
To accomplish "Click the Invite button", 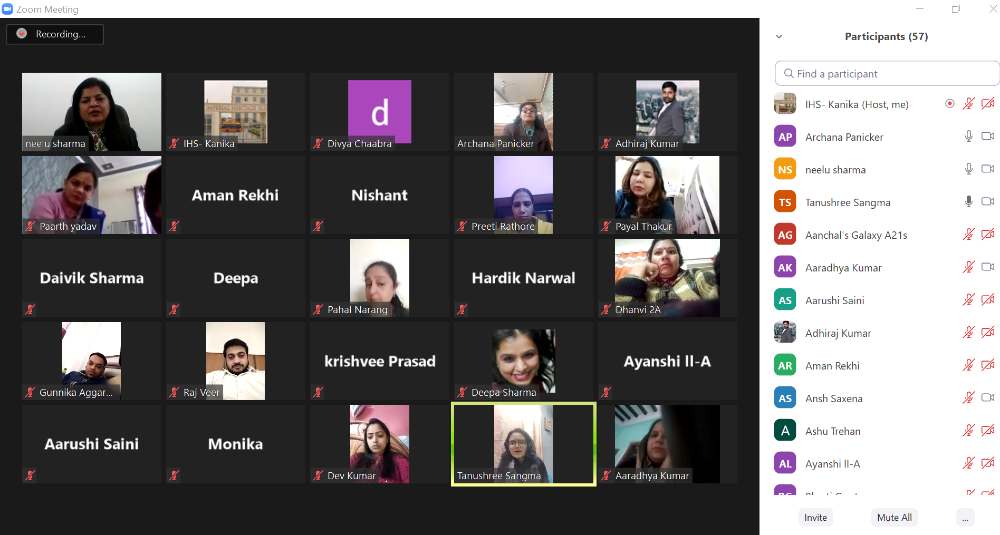I will pyautogui.click(x=815, y=518).
